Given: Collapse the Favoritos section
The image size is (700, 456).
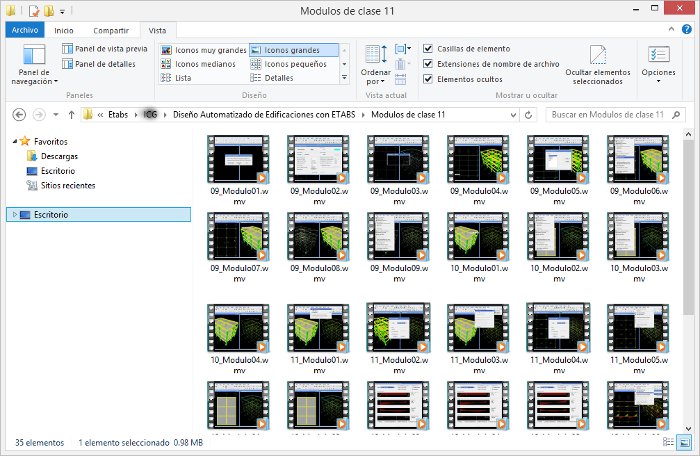Looking at the screenshot, I should pyautogui.click(x=13, y=142).
